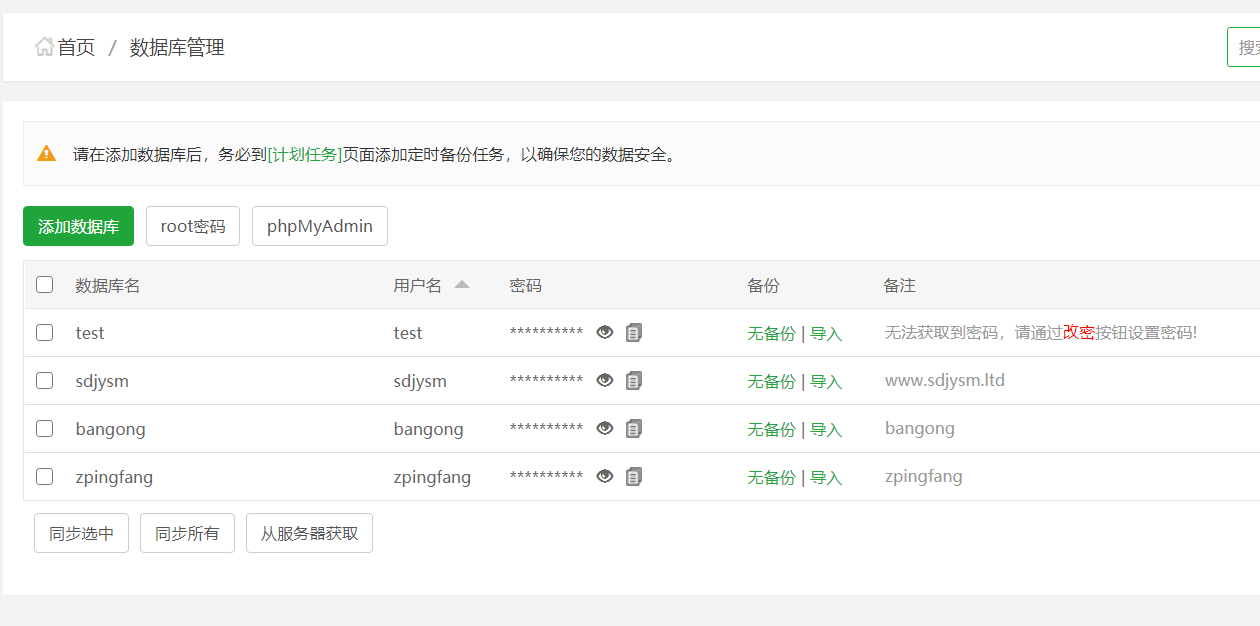The width and height of the screenshot is (1260, 626).
Task: Click the orange warning triangle icon
Action: click(47, 154)
